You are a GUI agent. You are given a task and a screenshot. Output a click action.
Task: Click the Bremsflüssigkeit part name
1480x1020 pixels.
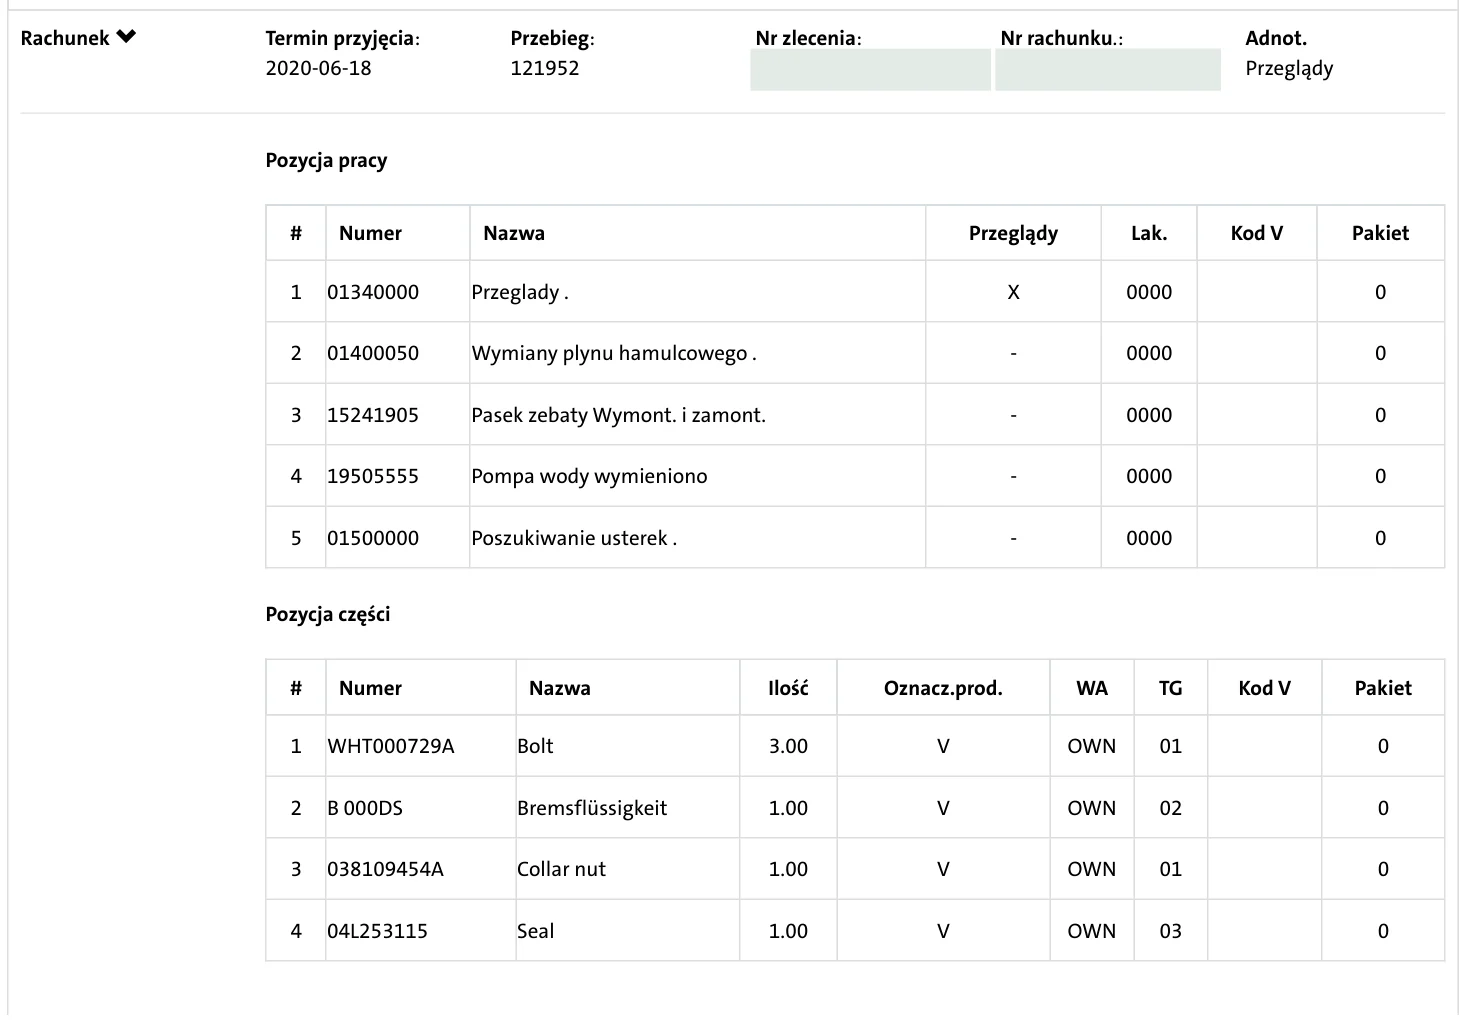(592, 808)
